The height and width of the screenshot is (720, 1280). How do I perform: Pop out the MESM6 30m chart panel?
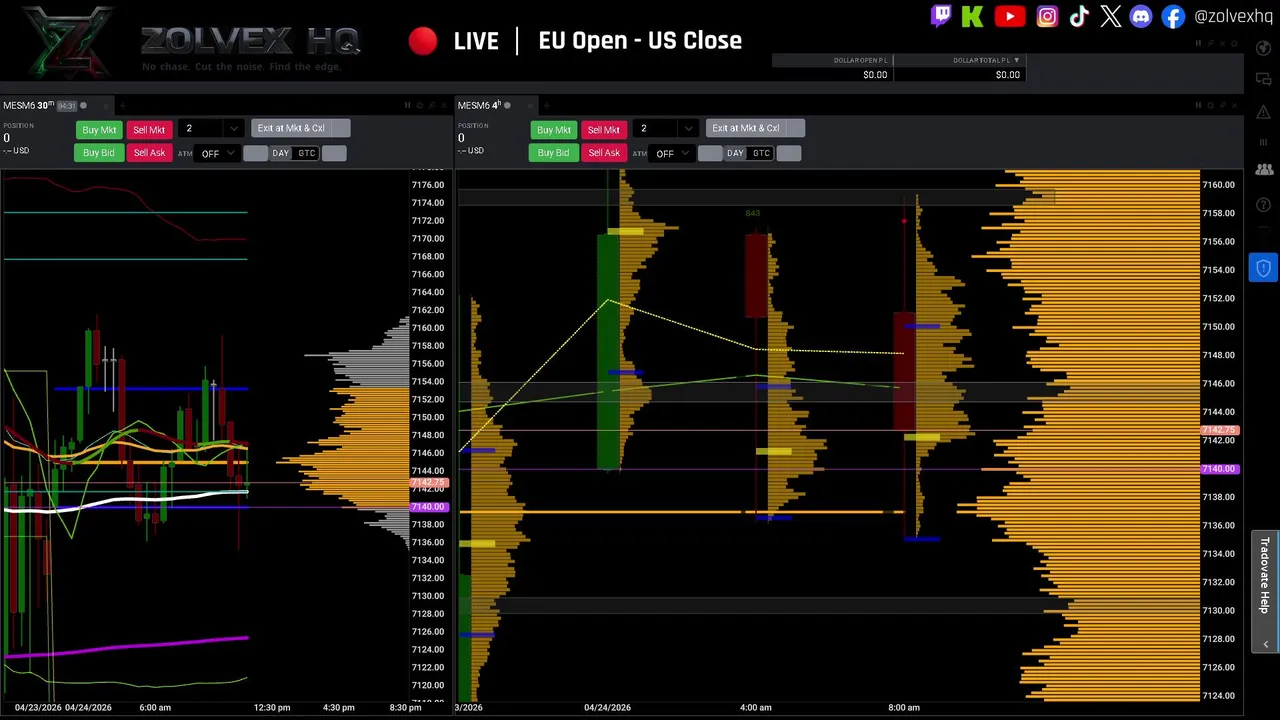(x=432, y=105)
